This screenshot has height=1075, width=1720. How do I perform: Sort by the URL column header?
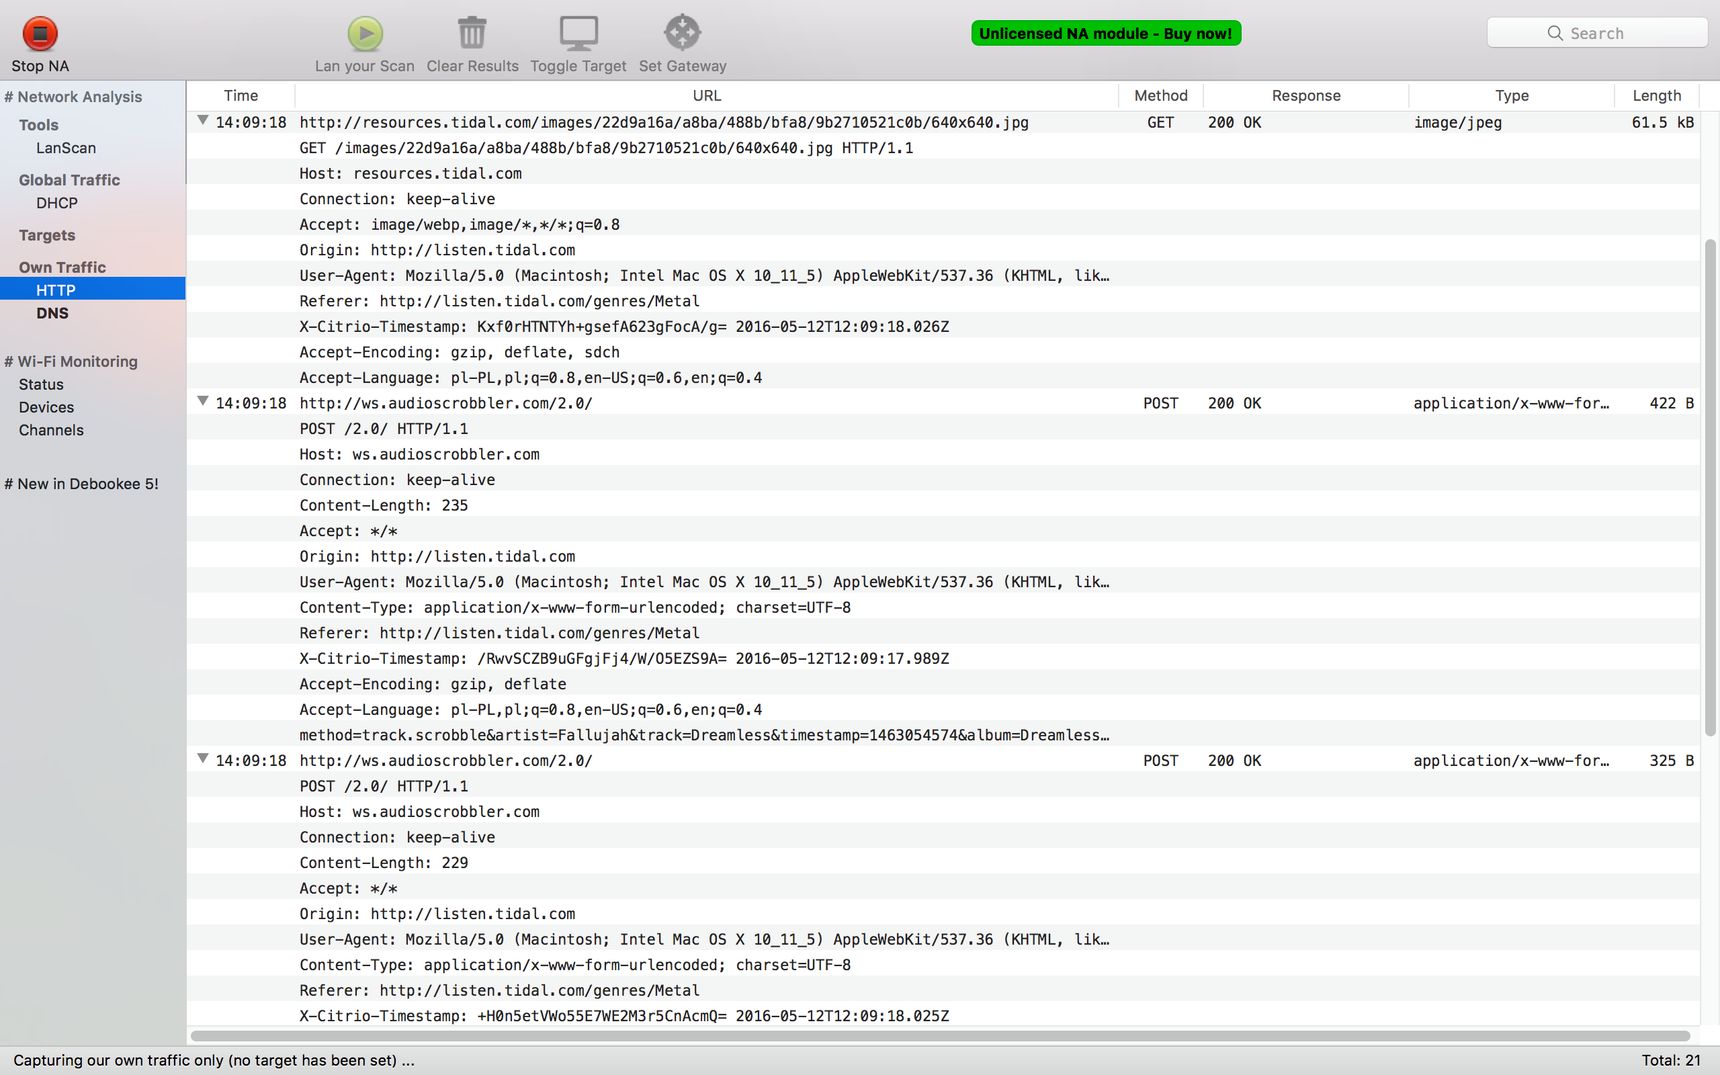click(x=707, y=95)
